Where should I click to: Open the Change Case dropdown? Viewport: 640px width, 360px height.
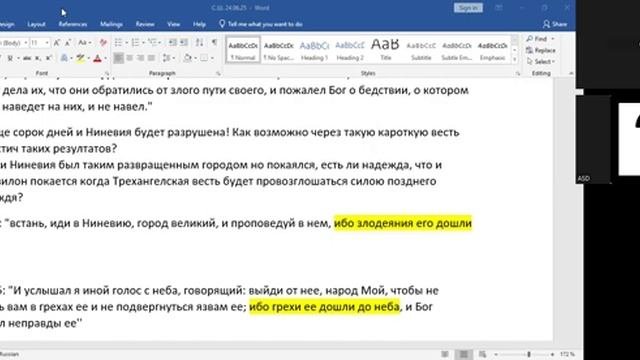[84, 43]
